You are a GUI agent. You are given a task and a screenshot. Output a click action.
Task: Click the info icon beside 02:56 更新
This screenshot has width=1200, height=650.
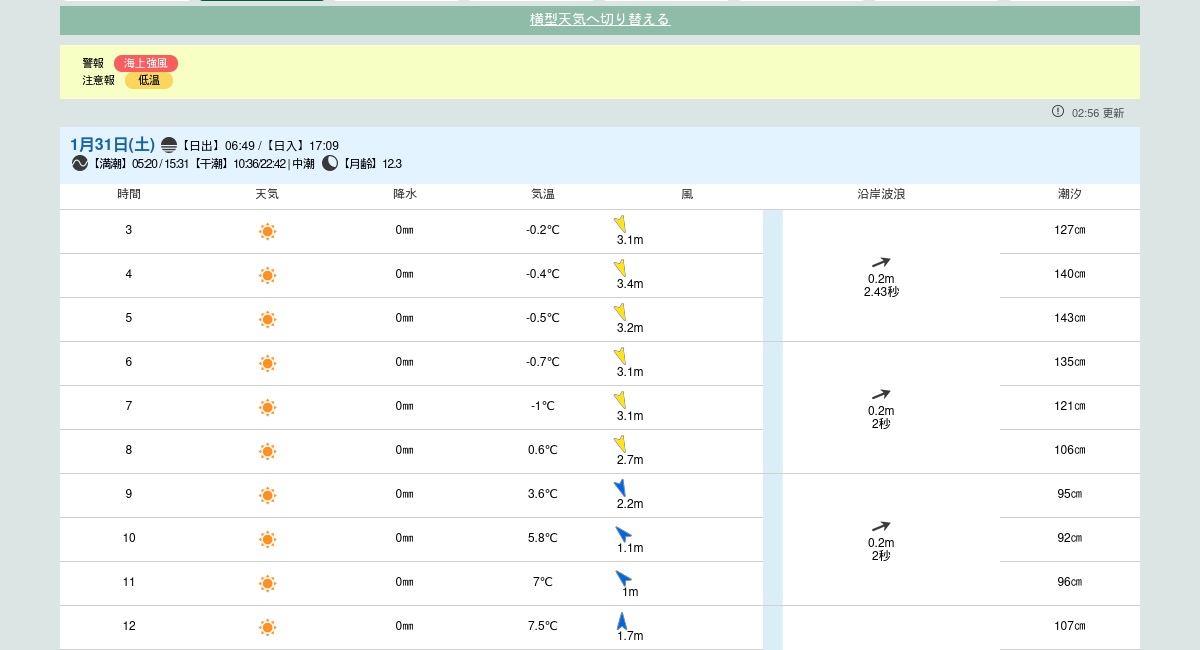(x=1058, y=112)
